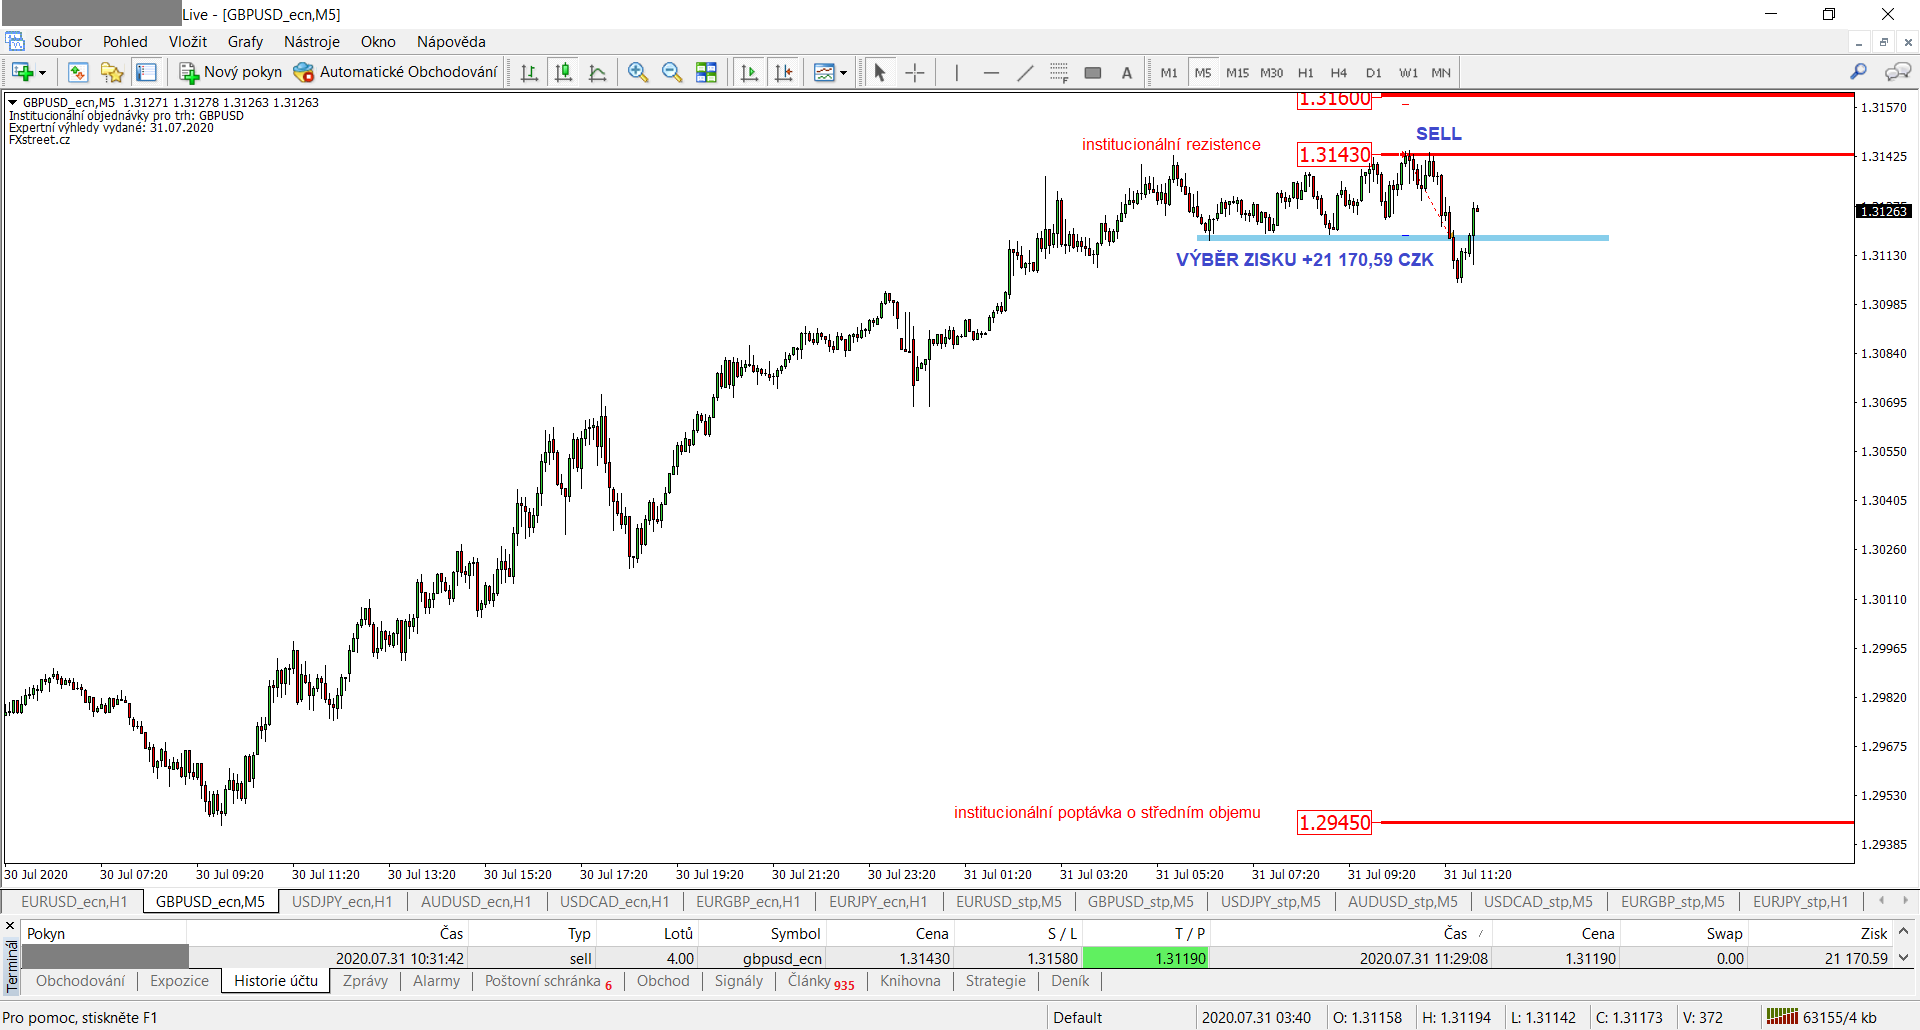1920x1030 pixels.
Task: Select the crosshair tool
Action: tap(914, 72)
